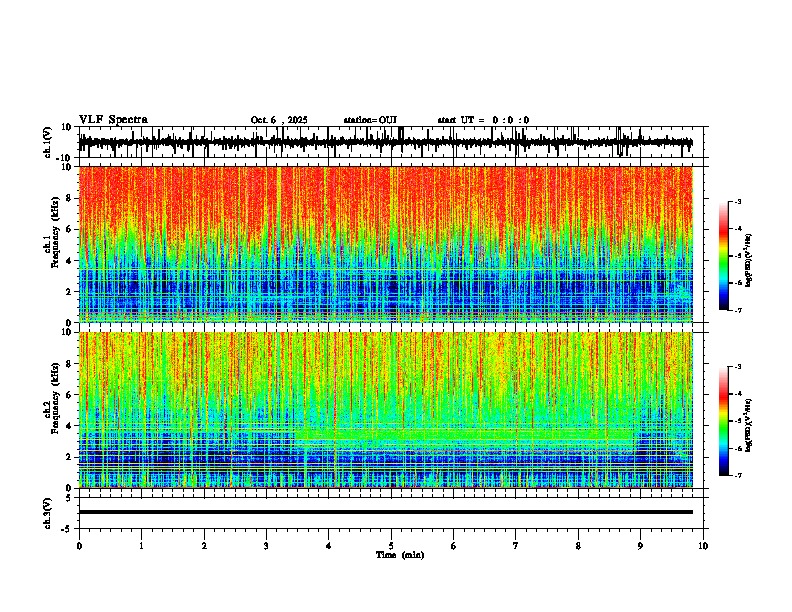
Task: Click the green 3-4 kHz band in ch.2 spectrogram
Action: (x=465, y=435)
